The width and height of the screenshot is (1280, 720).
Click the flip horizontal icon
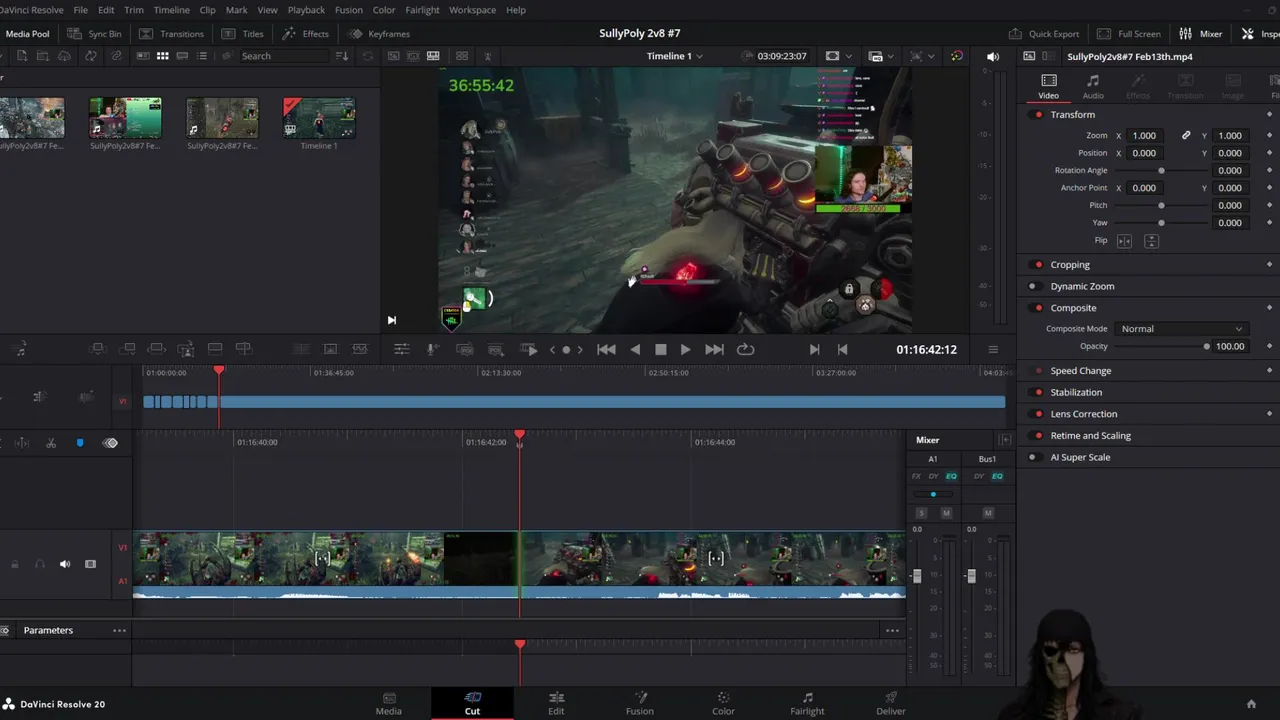[x=1124, y=241]
